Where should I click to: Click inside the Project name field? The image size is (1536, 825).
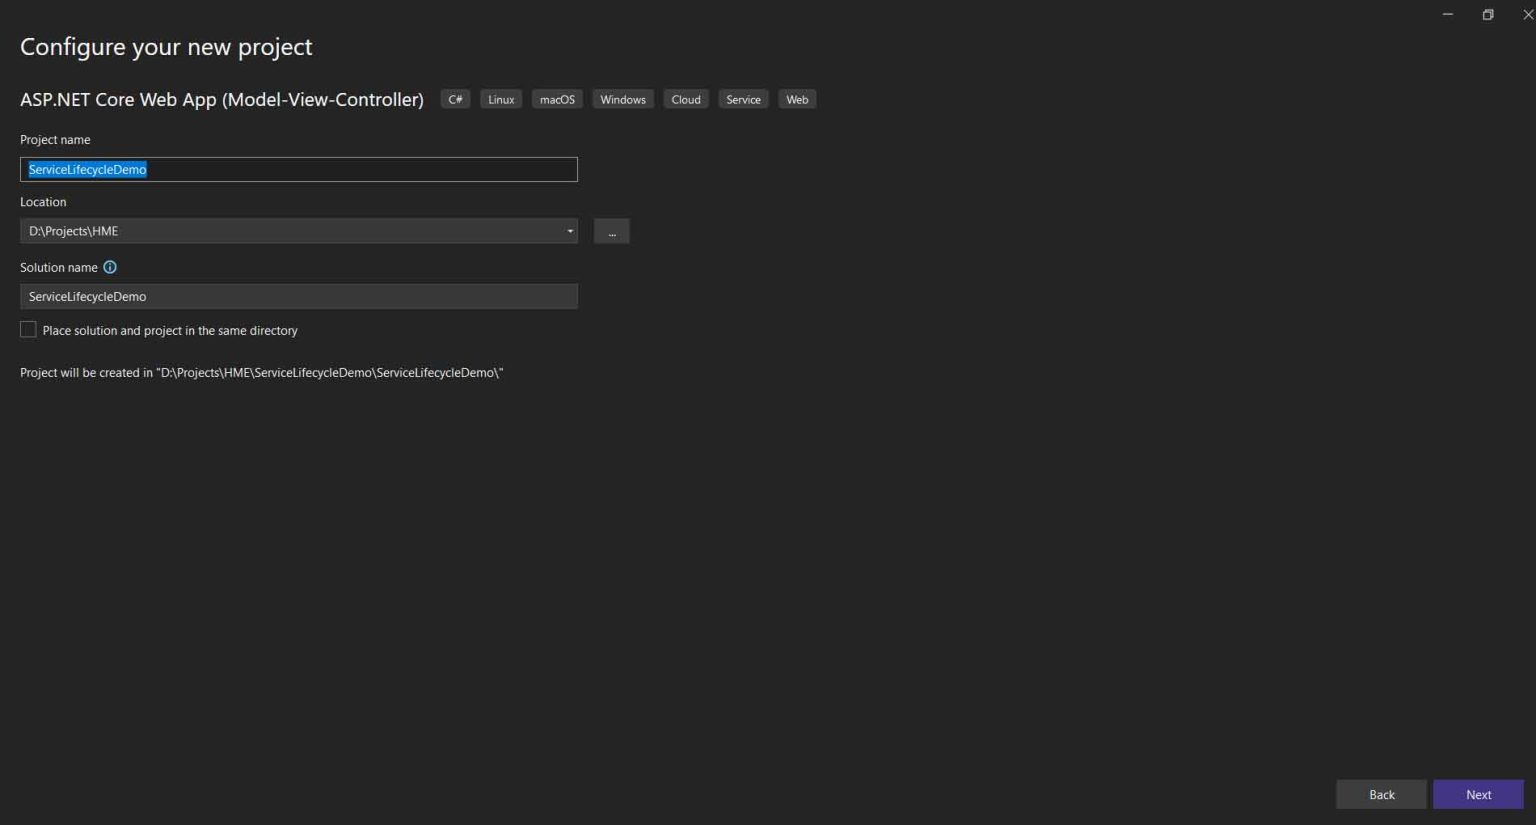point(298,169)
